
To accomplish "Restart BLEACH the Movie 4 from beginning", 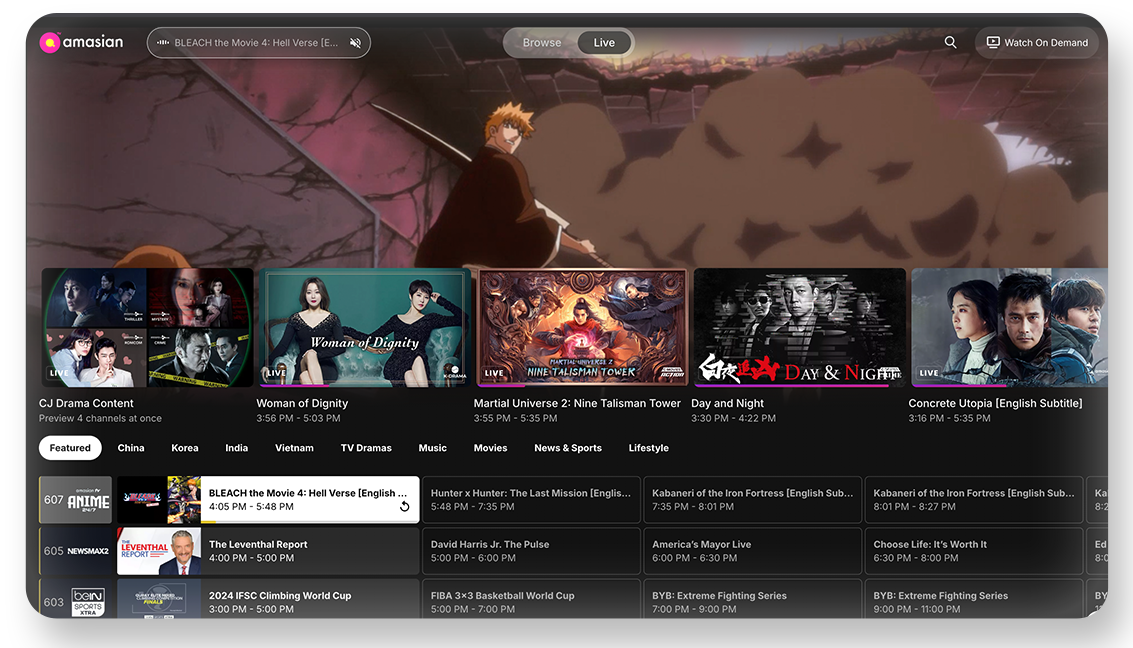I will [405, 506].
